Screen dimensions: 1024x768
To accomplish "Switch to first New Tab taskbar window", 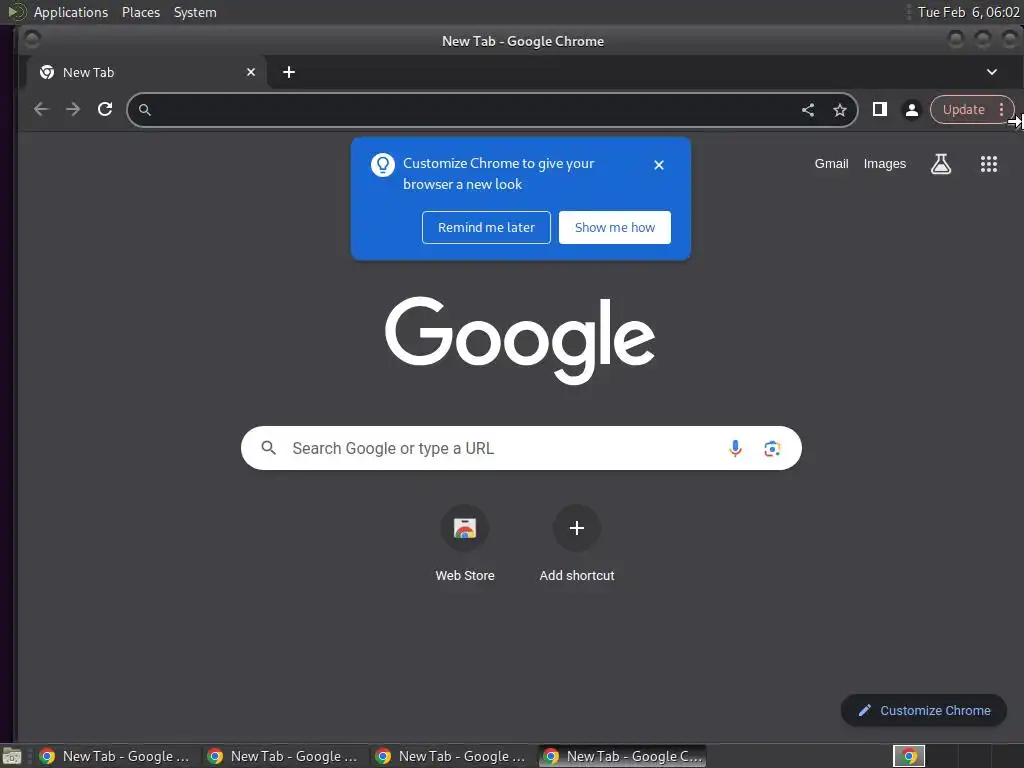I will (x=116, y=756).
